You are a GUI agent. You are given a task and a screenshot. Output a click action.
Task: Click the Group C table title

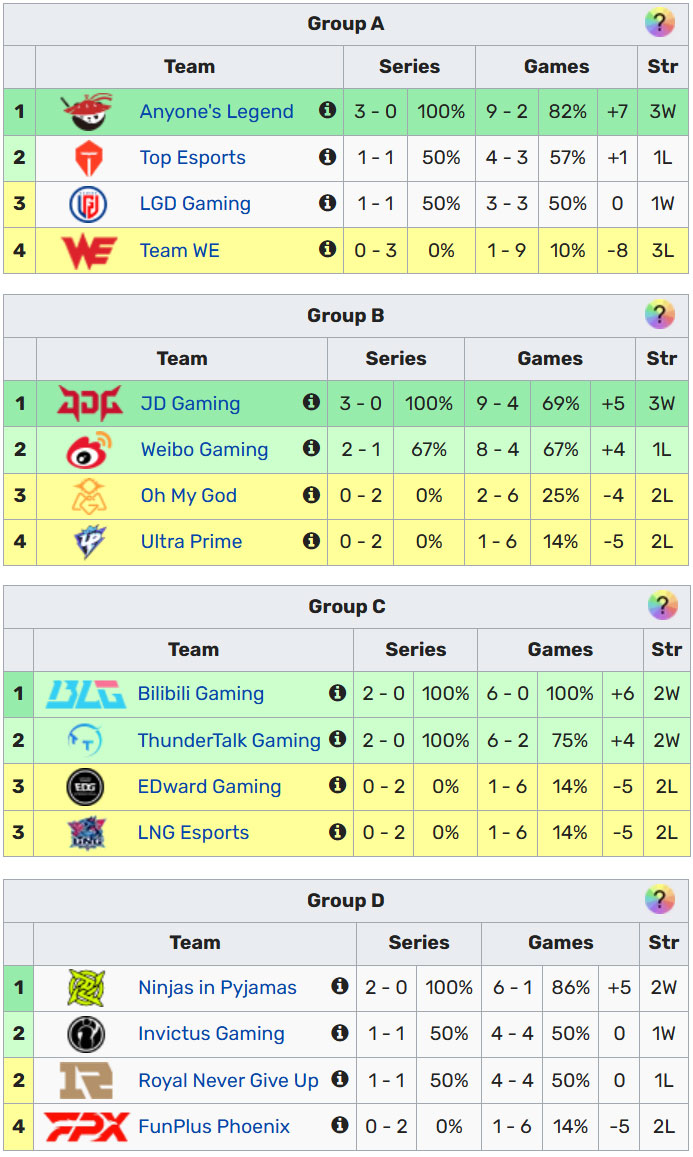click(346, 607)
